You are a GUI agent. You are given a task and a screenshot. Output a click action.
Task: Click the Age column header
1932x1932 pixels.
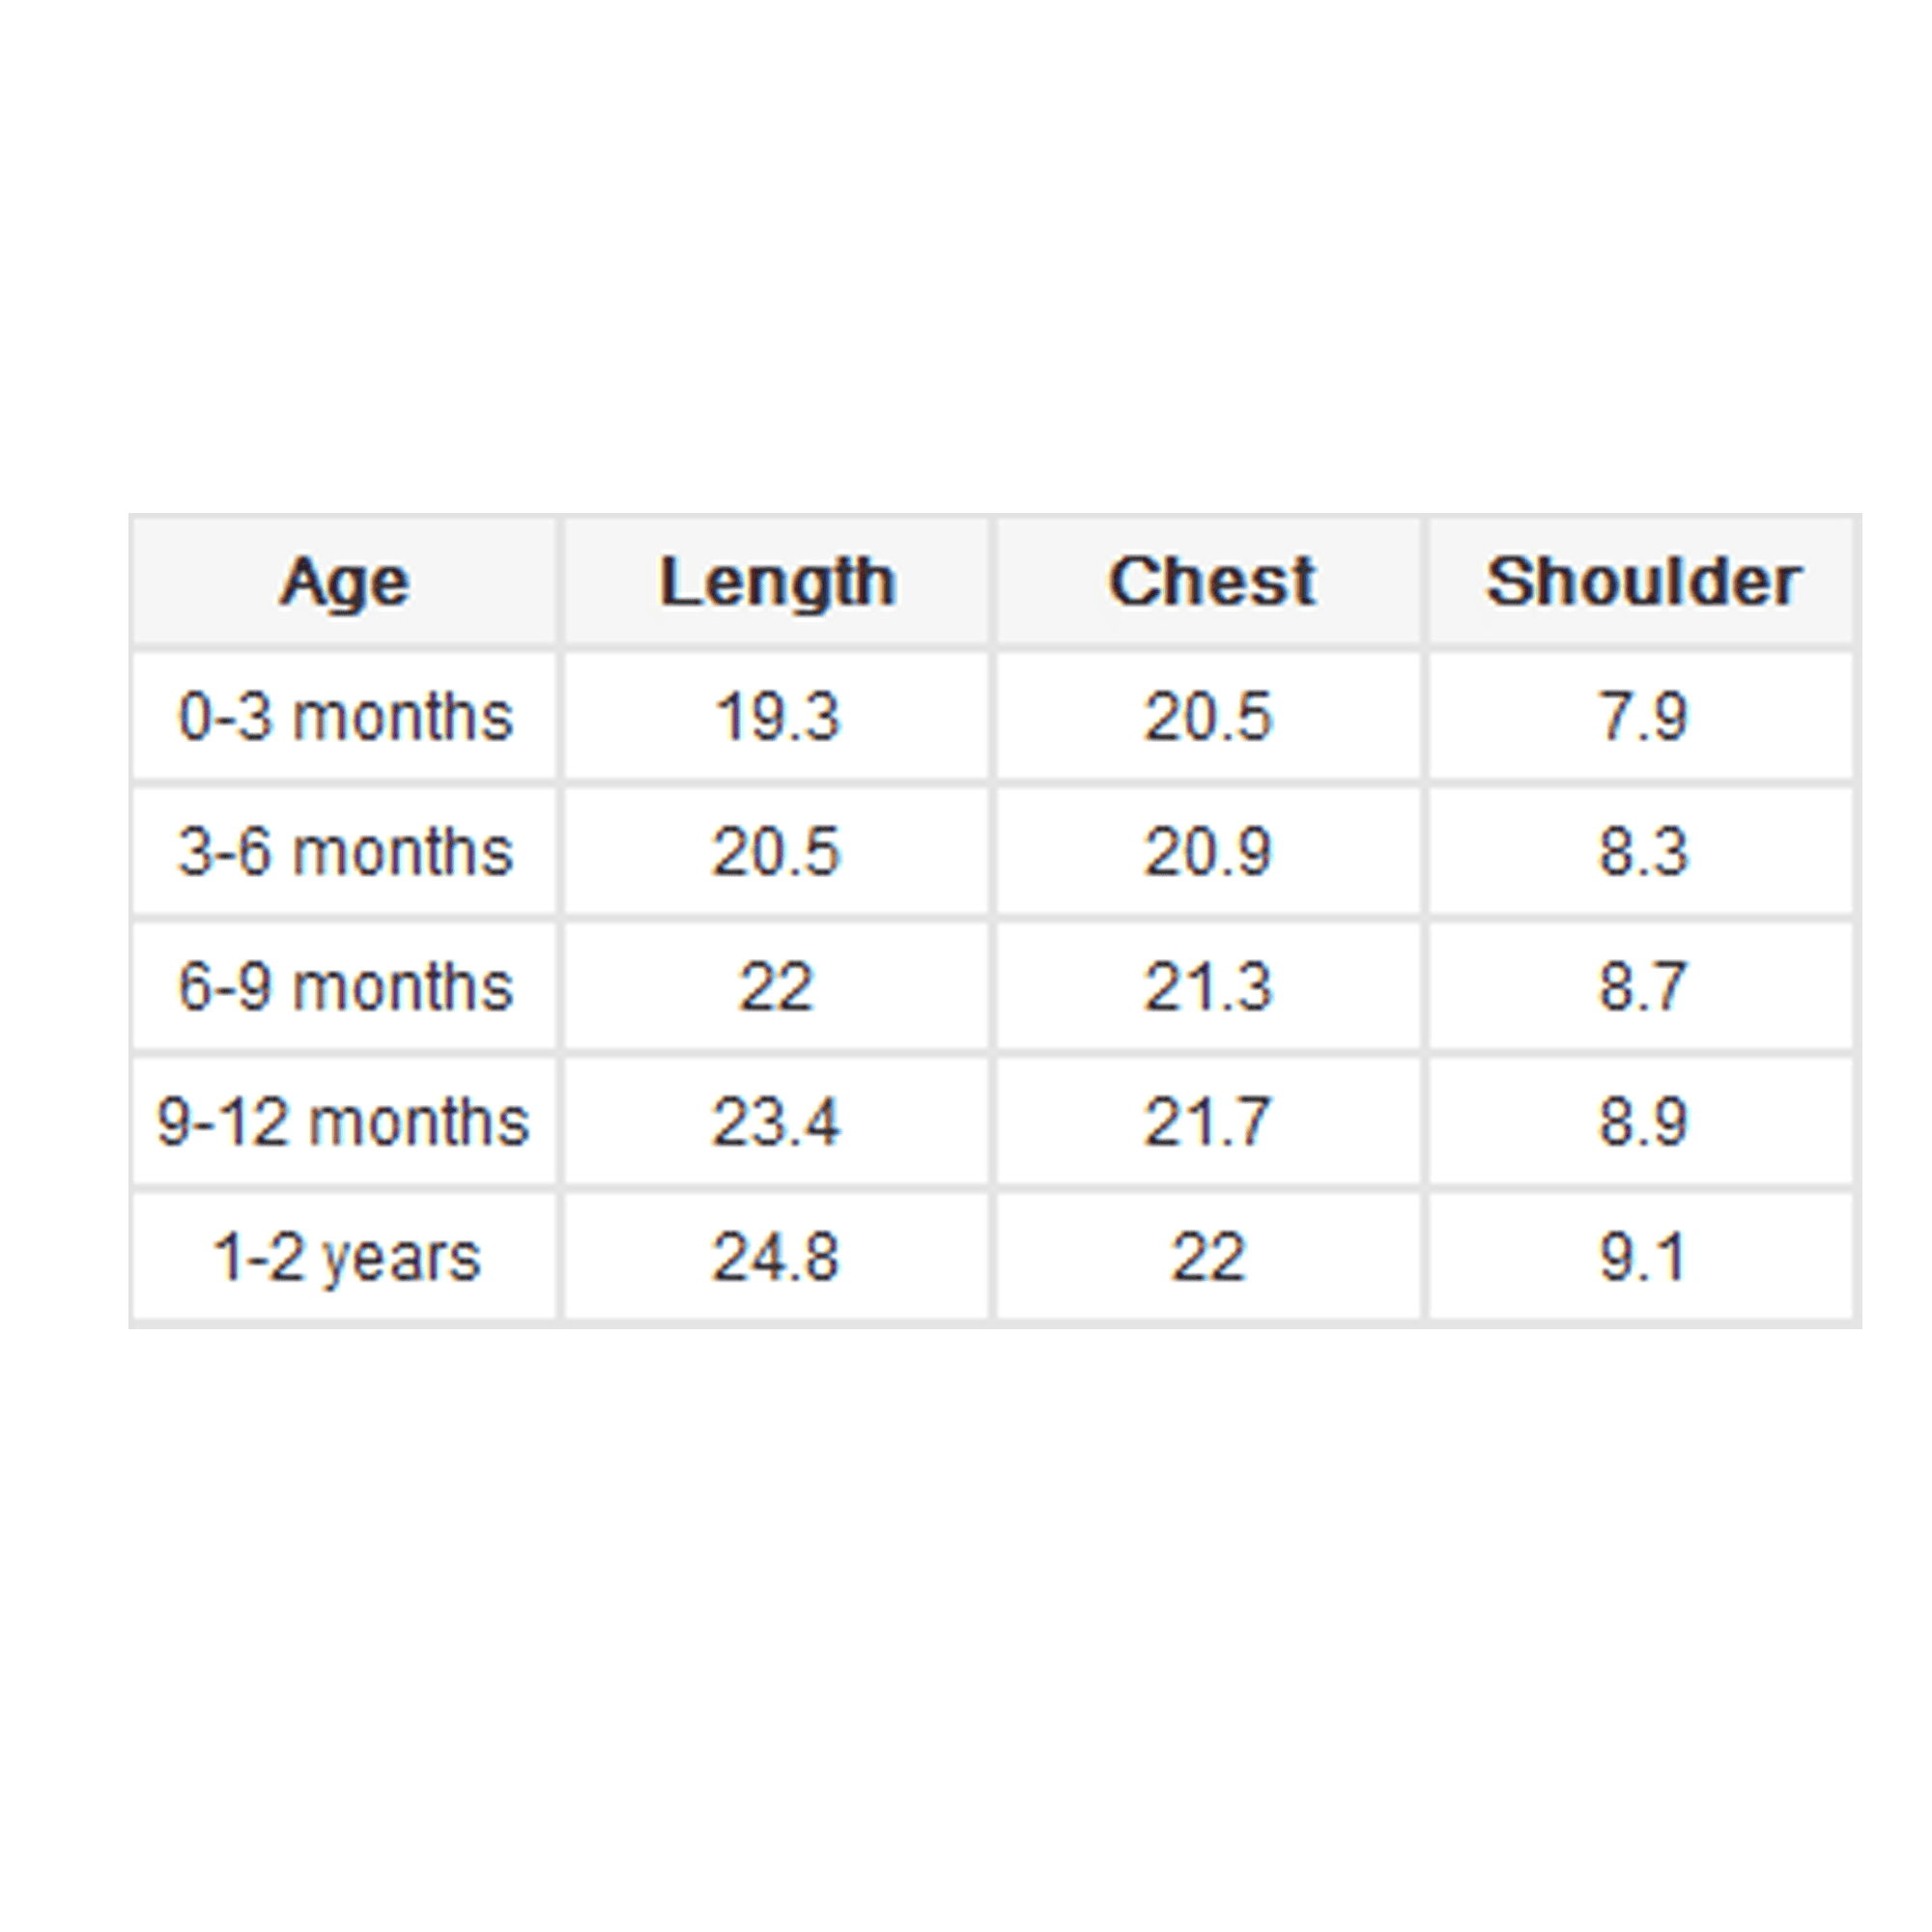point(344,581)
